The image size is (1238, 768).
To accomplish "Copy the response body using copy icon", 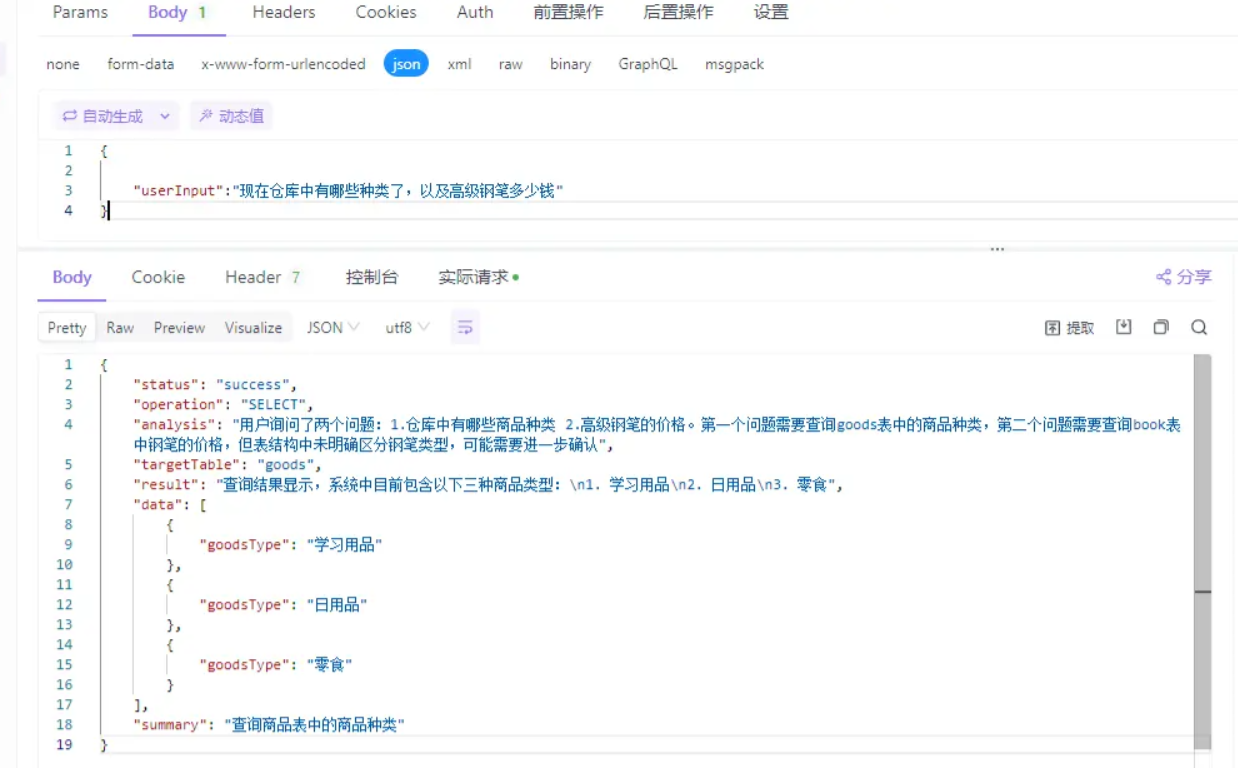I will pos(1161,327).
